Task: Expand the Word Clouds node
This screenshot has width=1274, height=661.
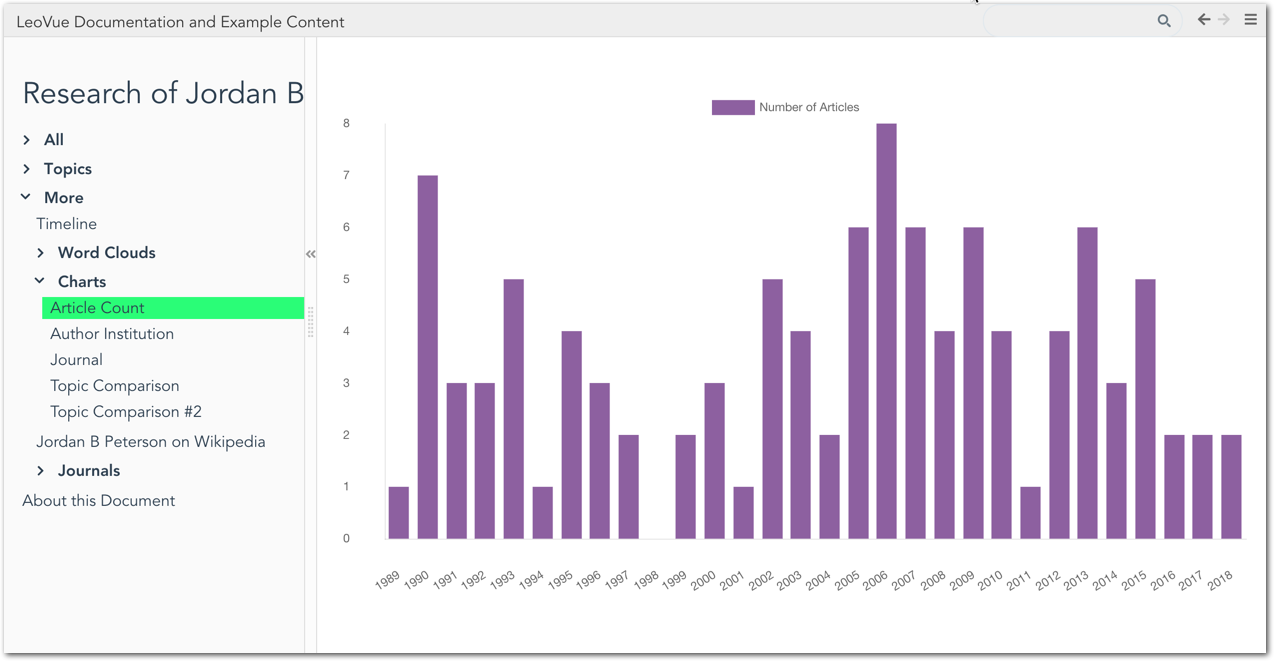Action: click(x=41, y=253)
